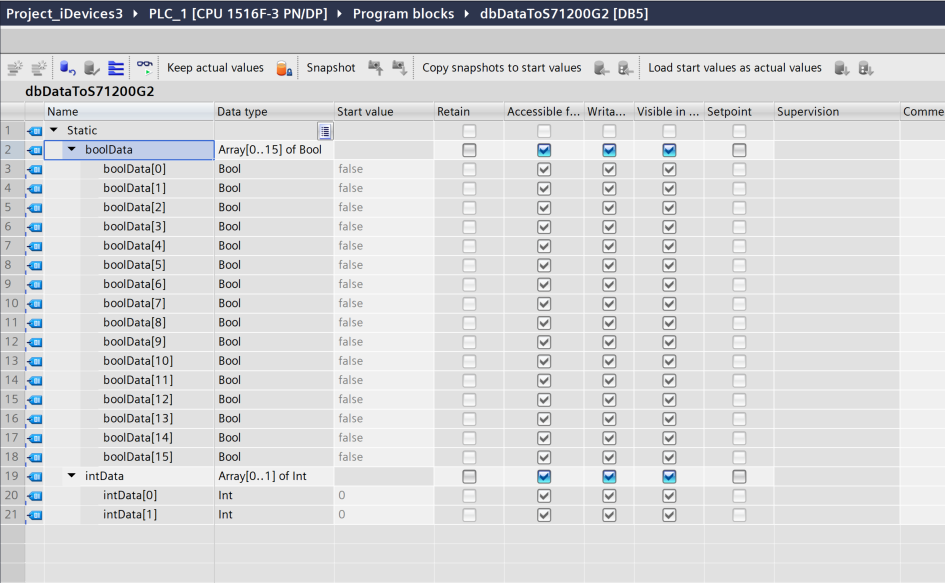Toggle Setpoint checkbox for intData array
Screen dimensions: 945x583
(x=739, y=476)
